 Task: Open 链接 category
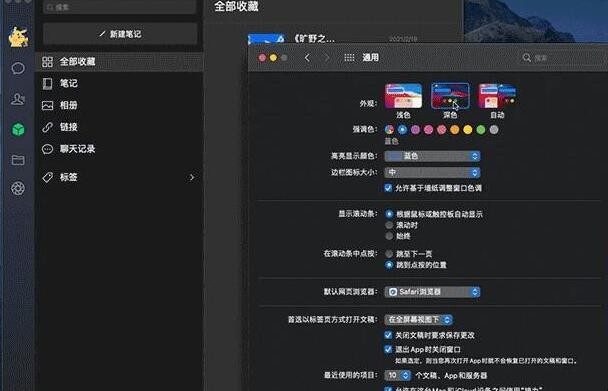119,127
